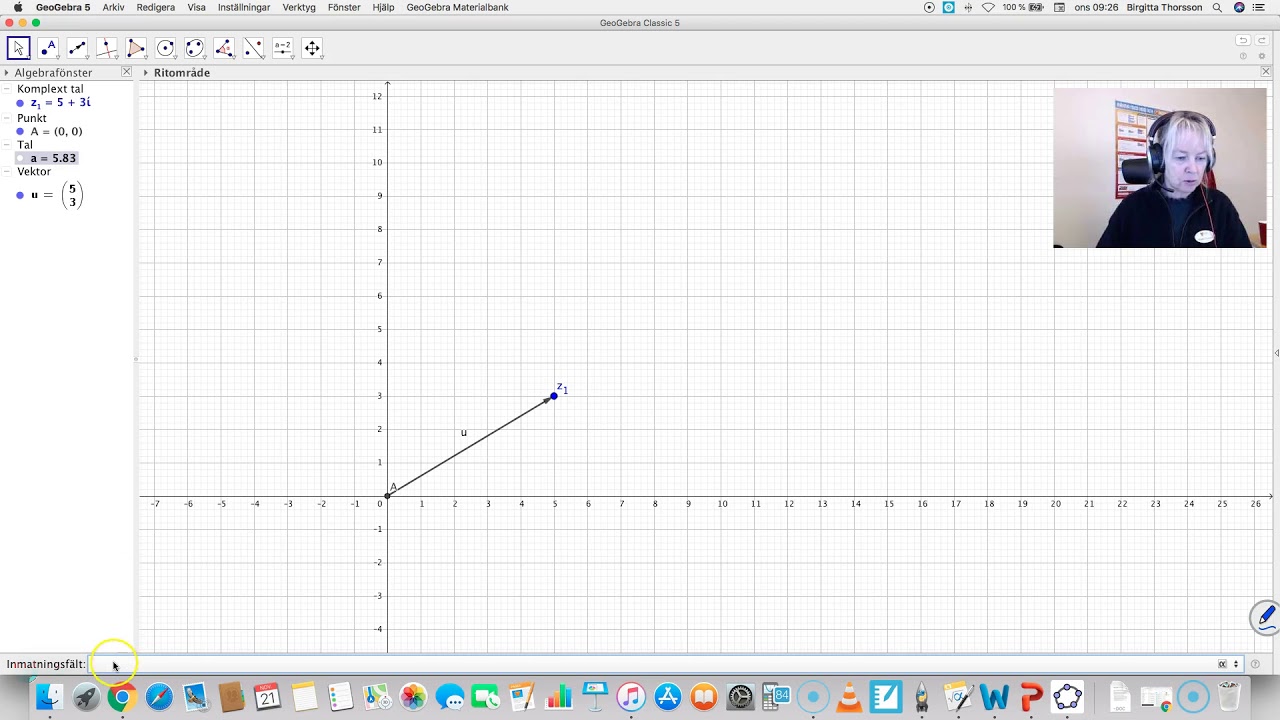Open the Arkiv menu
The height and width of the screenshot is (720, 1280).
[x=113, y=7]
